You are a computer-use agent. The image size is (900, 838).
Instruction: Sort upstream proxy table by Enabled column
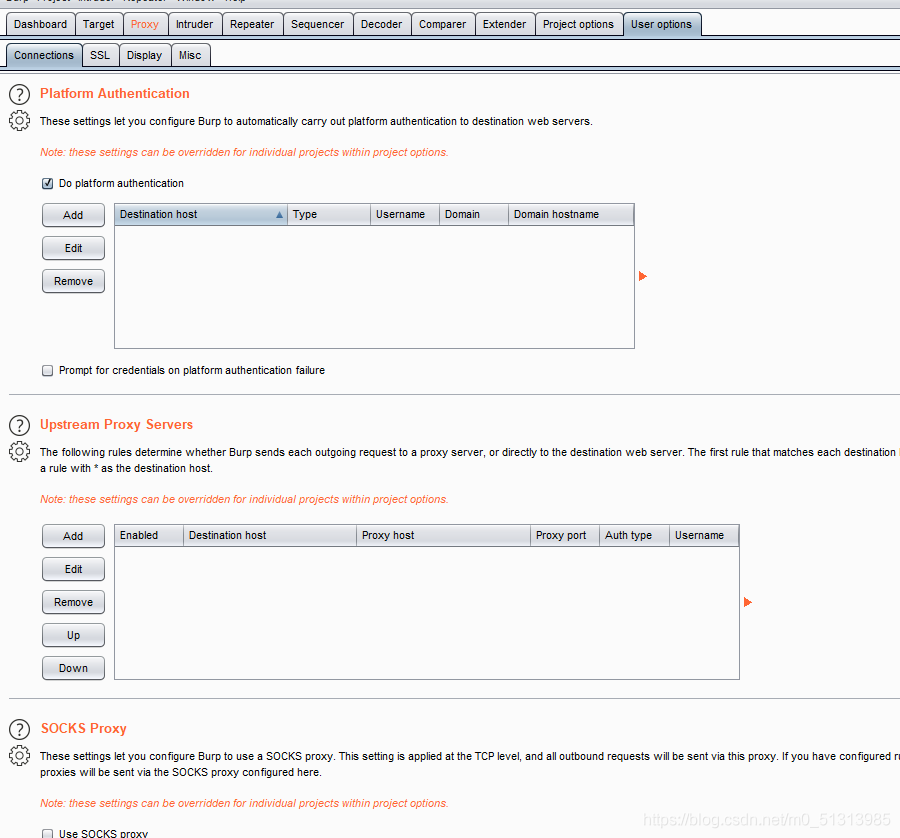149,536
